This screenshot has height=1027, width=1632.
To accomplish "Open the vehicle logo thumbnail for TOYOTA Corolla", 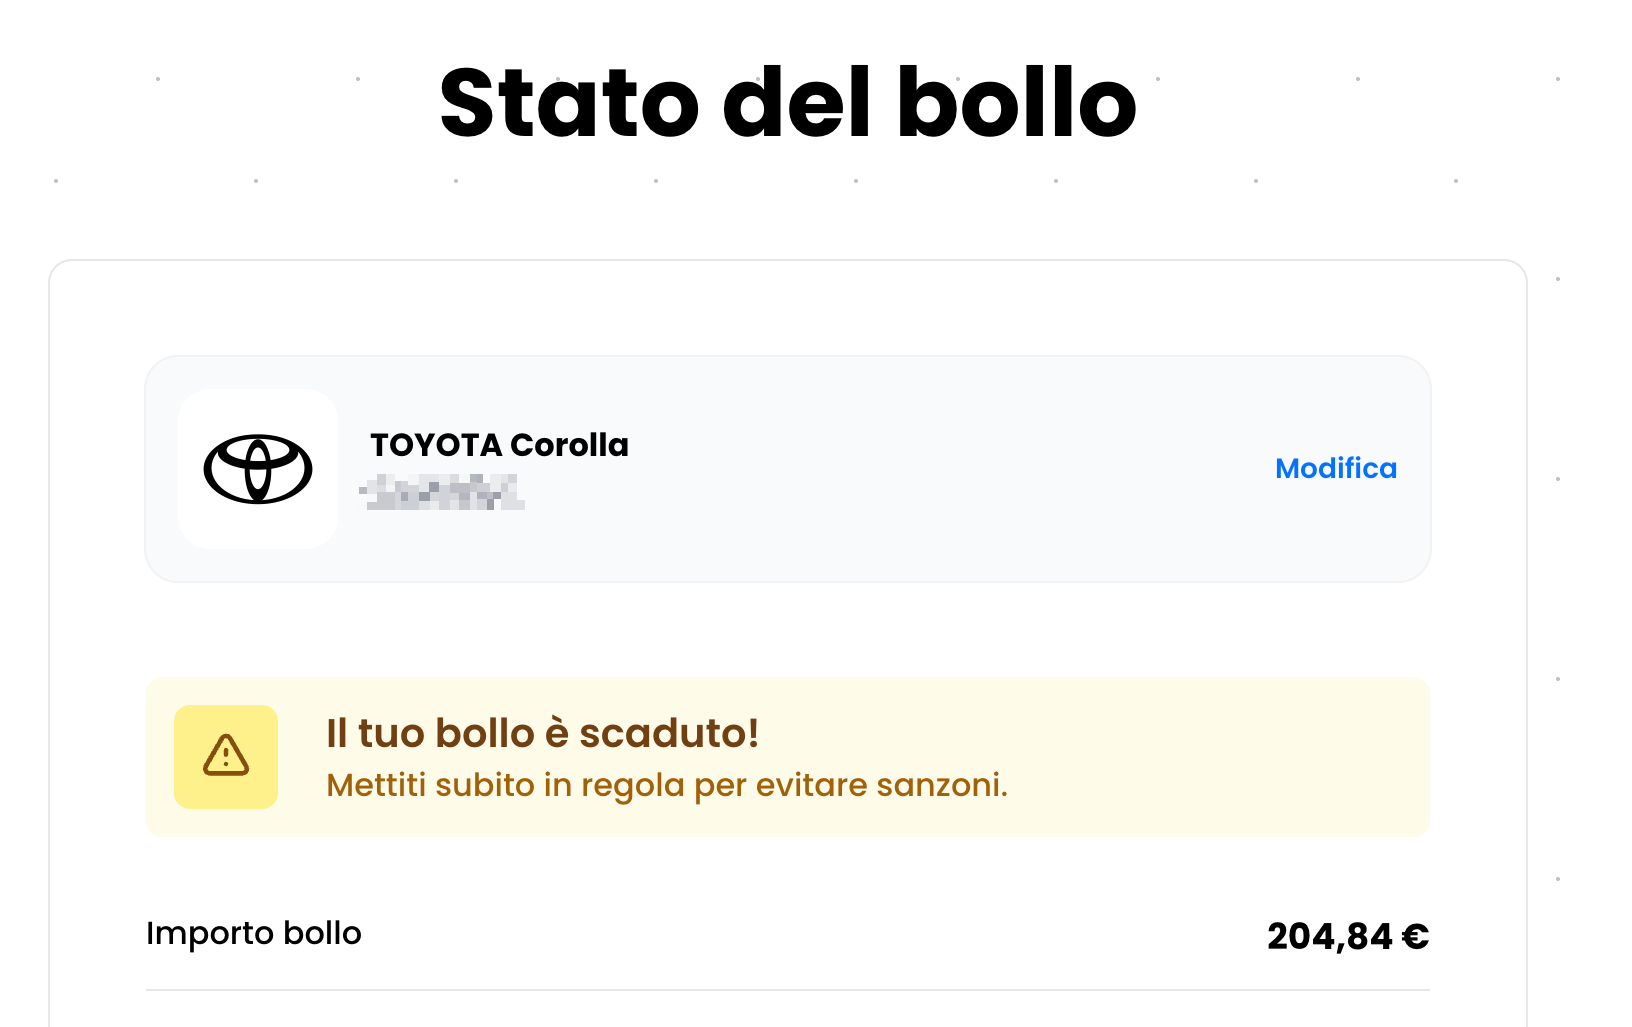I will tap(258, 469).
